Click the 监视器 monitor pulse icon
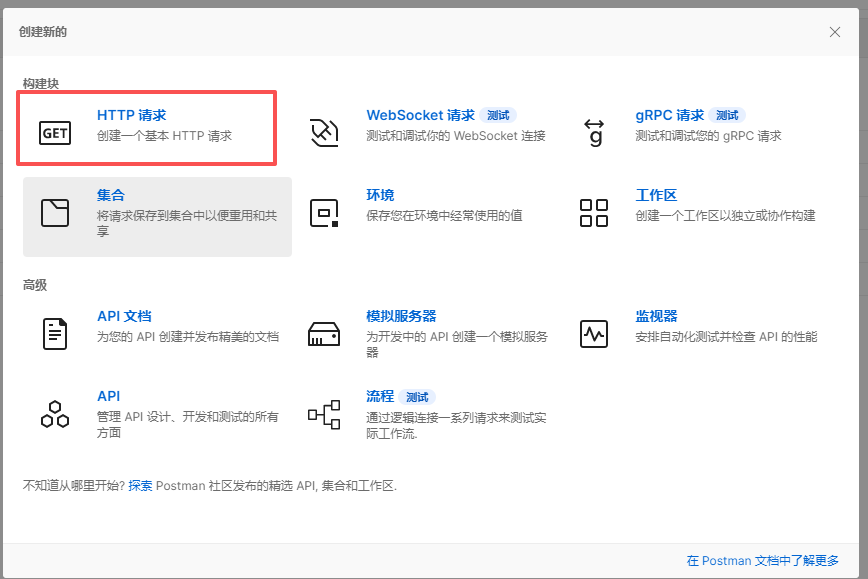Screen dimensions: 868x579 pyautogui.click(x=594, y=334)
